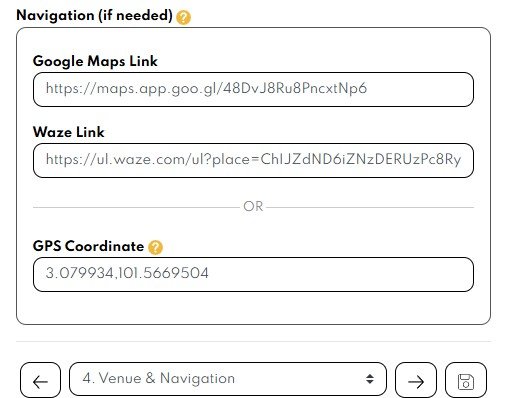Click the maps.app.goo.gl placeholder text
The image size is (506, 398).
click(x=206, y=89)
